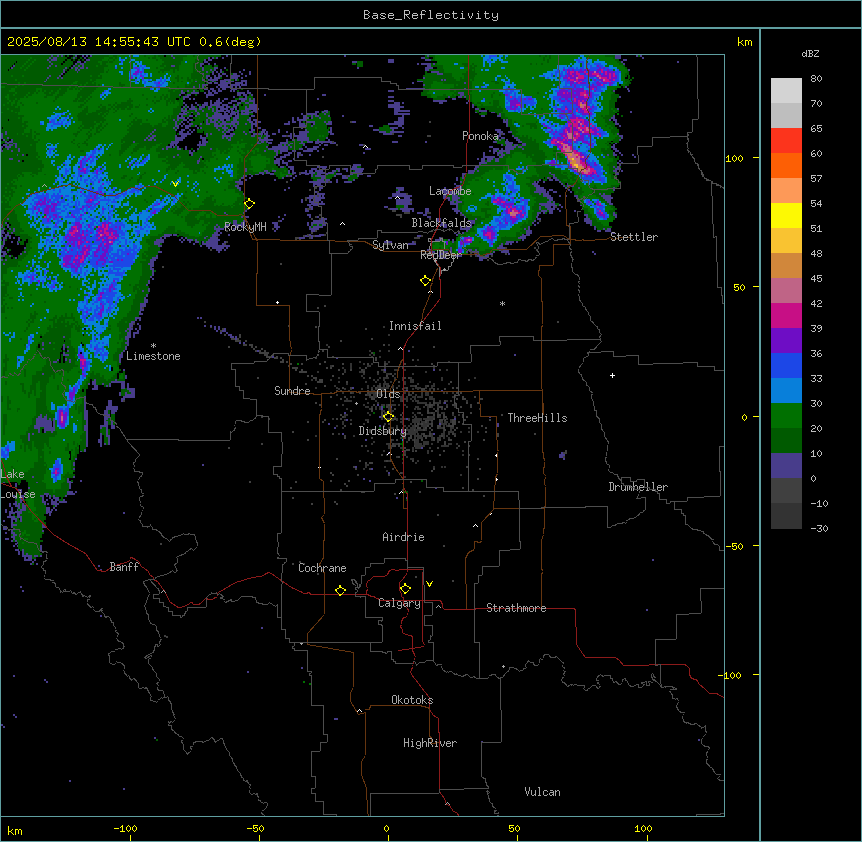
Task: Click the green 30 dBZ legend swatch
Action: [786, 416]
